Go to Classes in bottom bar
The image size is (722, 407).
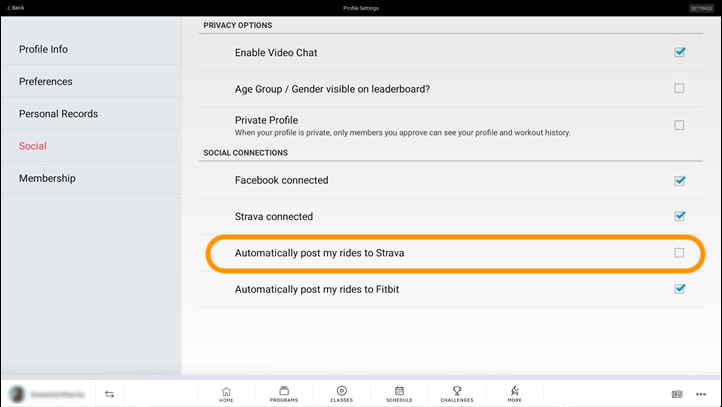coord(342,393)
